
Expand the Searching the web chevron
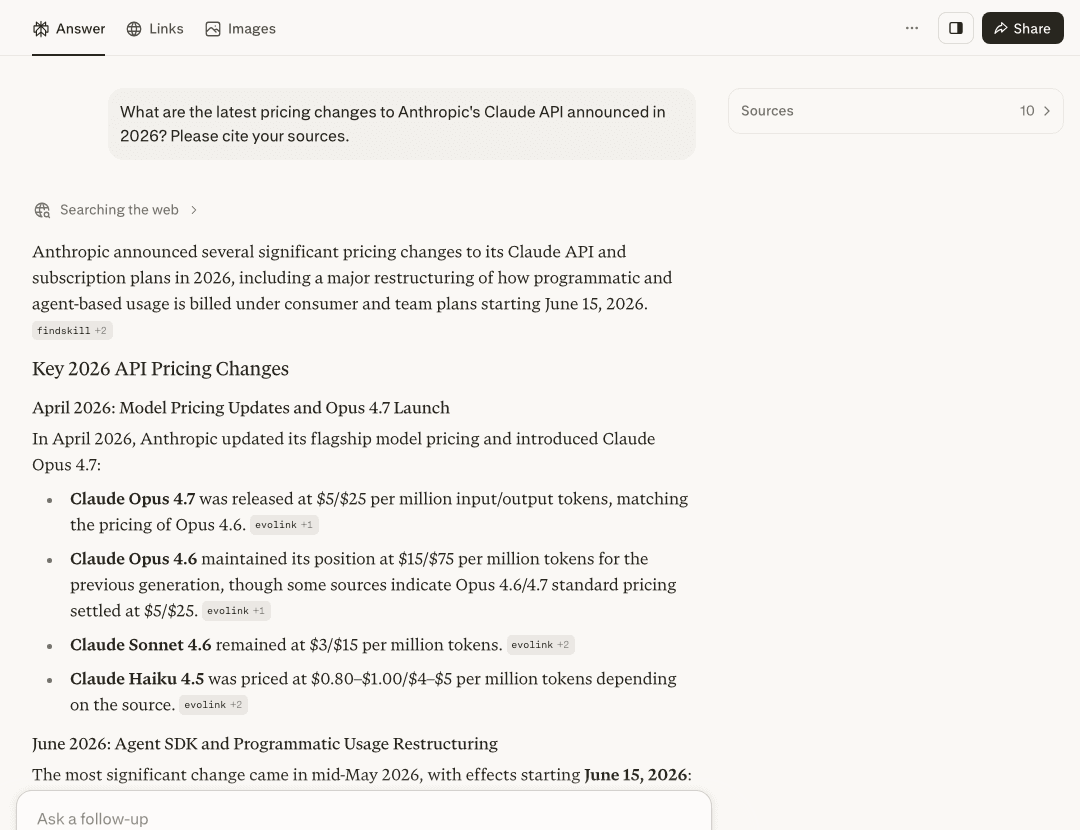[194, 210]
